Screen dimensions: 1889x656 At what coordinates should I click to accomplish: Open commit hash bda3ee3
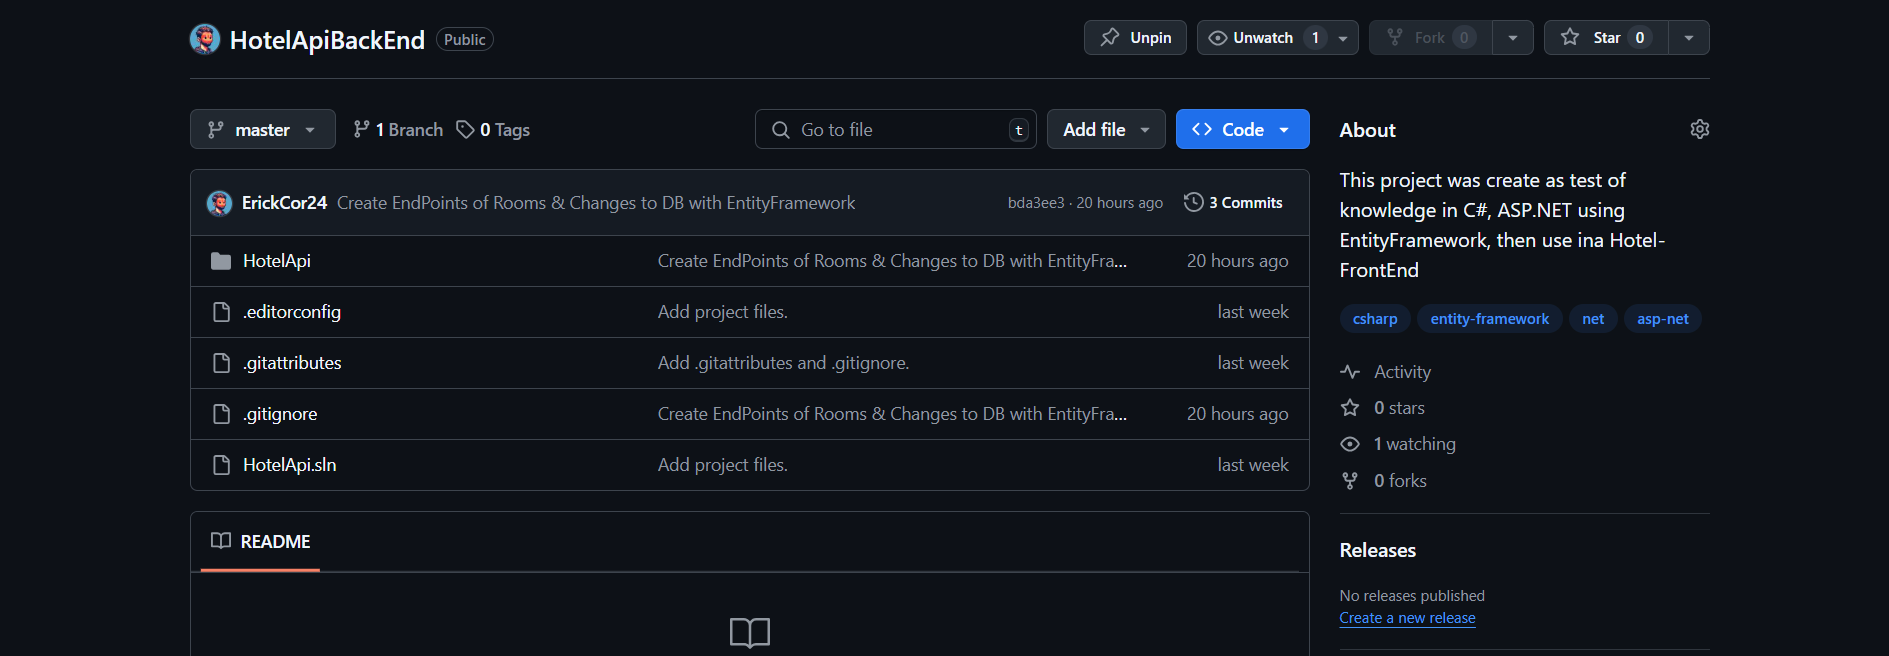pyautogui.click(x=1036, y=203)
